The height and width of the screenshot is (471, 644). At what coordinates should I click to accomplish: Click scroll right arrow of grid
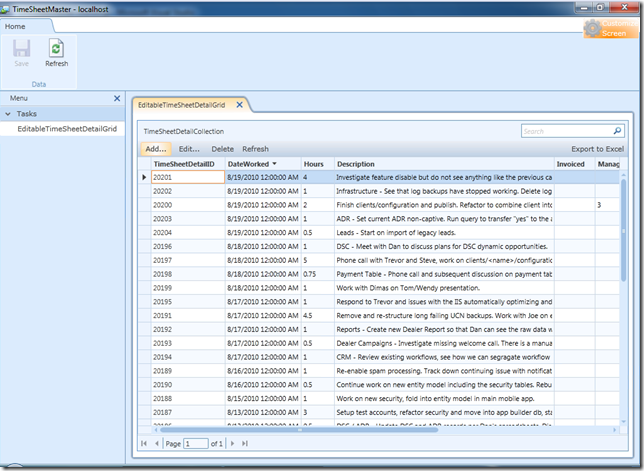point(615,430)
